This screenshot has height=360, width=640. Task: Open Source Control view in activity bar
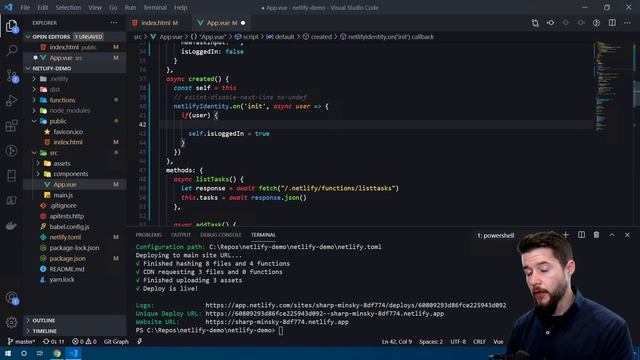11,76
